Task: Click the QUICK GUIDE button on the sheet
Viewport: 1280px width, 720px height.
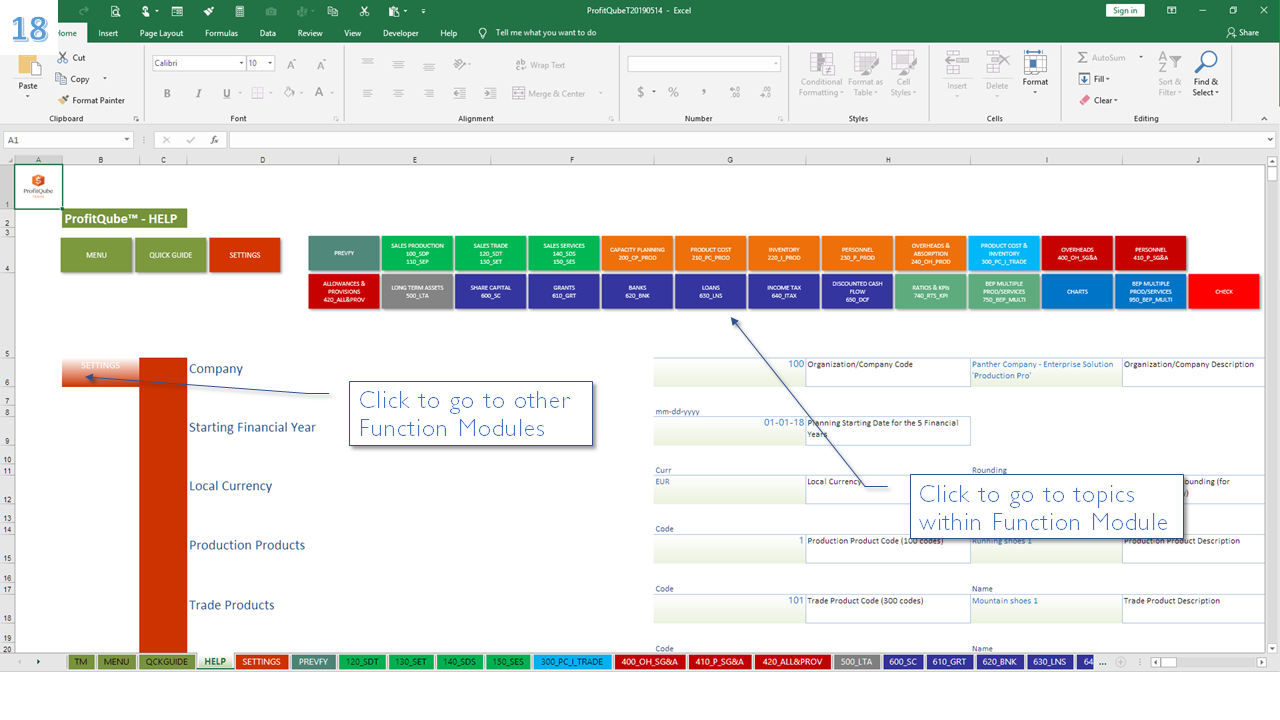Action: point(170,255)
